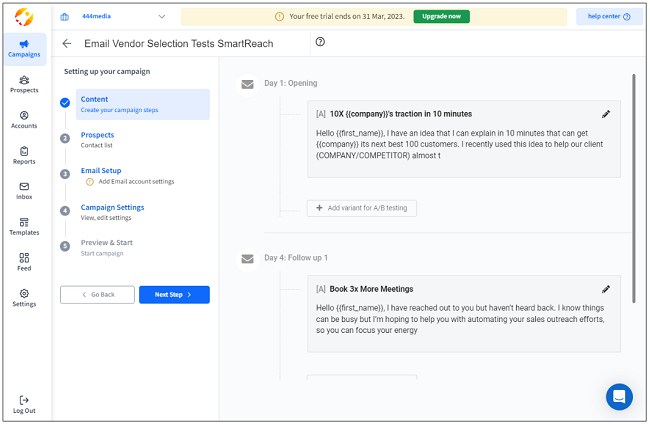Screen dimensions: 650x425
Task: Click Add variant for A/B testing
Action: (x=361, y=208)
